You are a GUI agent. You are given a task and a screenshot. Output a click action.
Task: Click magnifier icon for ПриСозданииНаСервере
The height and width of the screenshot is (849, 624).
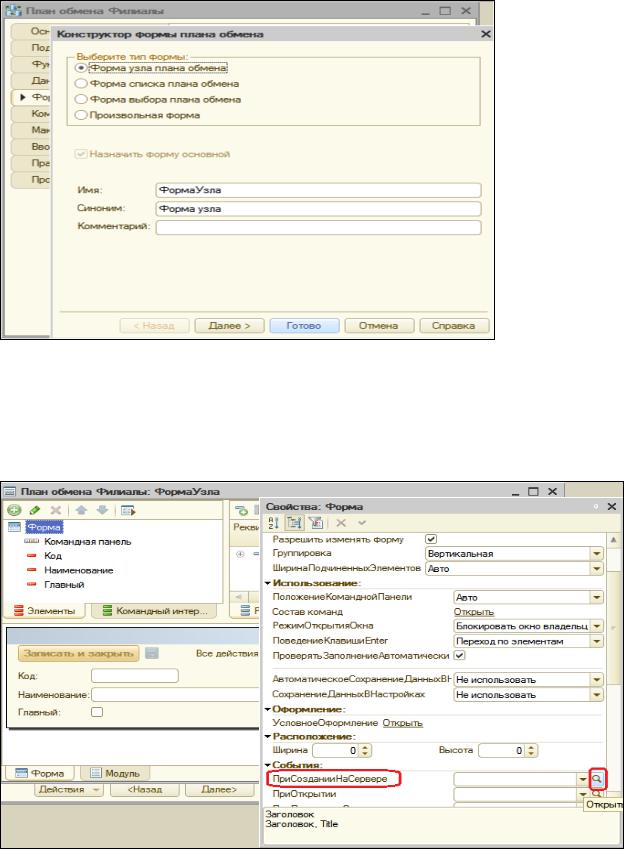click(596, 779)
